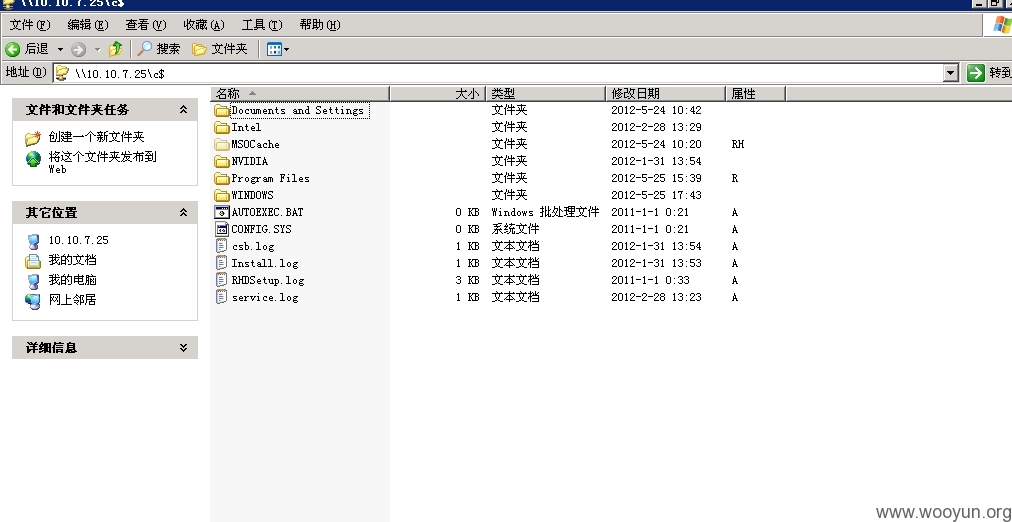
Task: Select the Documents and Settings folder icon
Action: [x=222, y=110]
